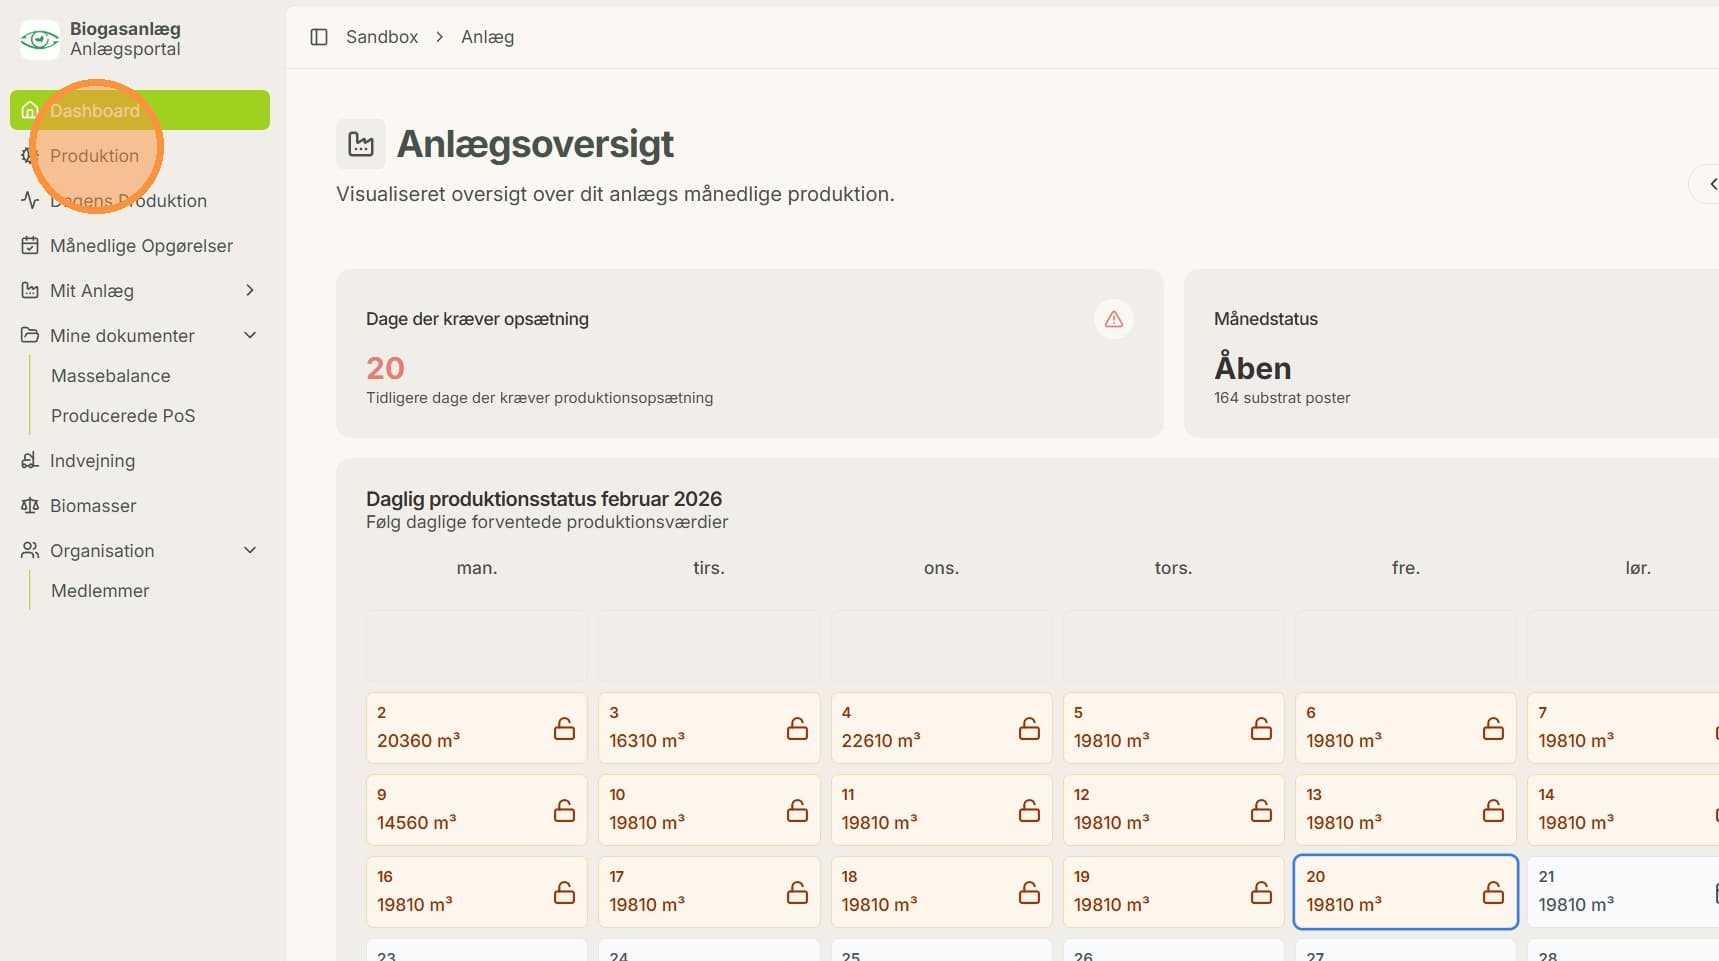The height and width of the screenshot is (961, 1719).
Task: Toggle the lock on day 2
Action: 565,728
